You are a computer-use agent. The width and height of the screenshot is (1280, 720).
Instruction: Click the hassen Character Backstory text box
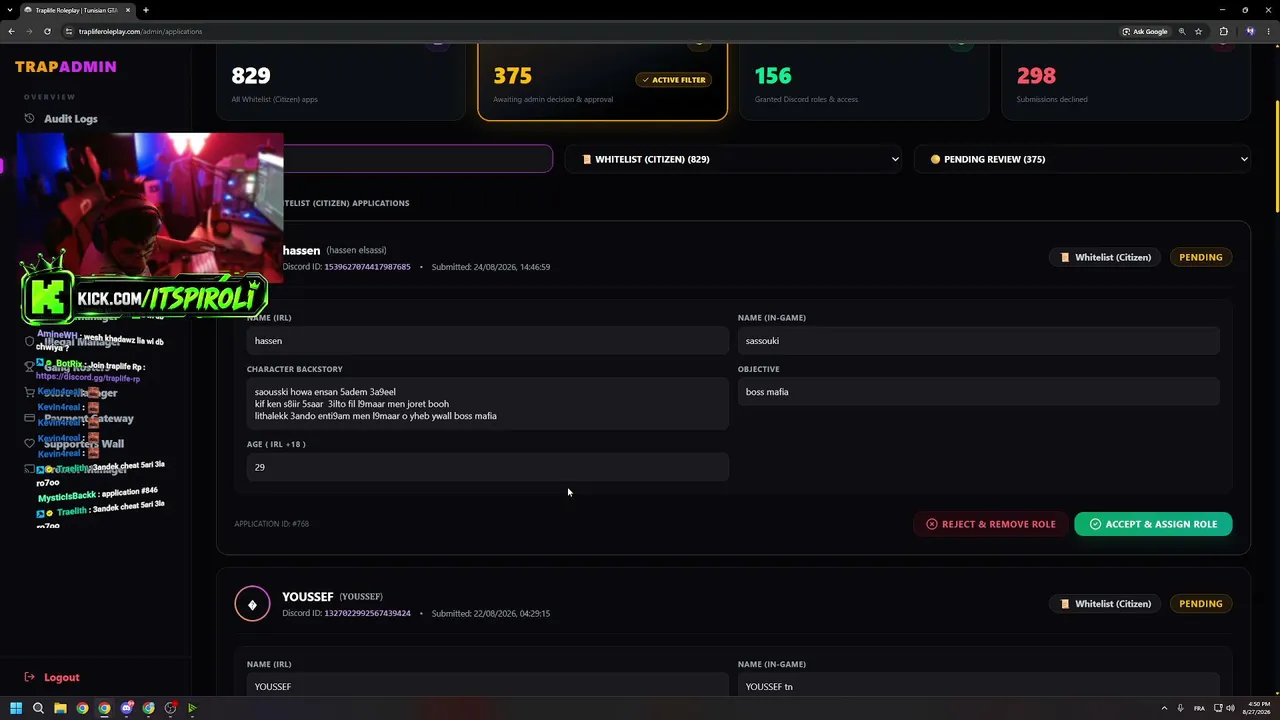(488, 404)
